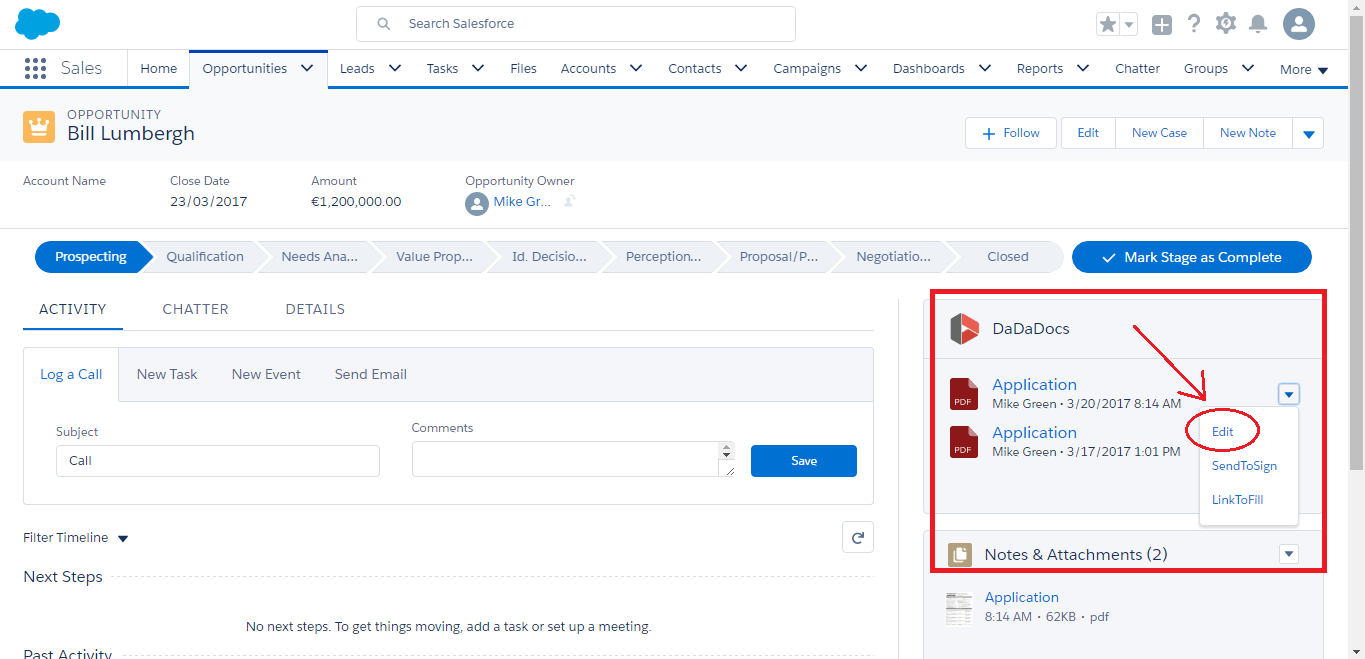This screenshot has height=659, width=1365.
Task: Select the Closed stage
Action: point(1008,257)
